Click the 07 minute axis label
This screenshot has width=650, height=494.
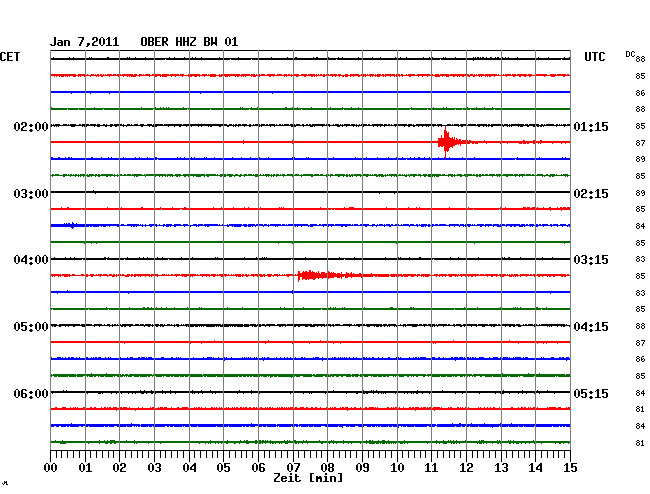(x=293, y=468)
